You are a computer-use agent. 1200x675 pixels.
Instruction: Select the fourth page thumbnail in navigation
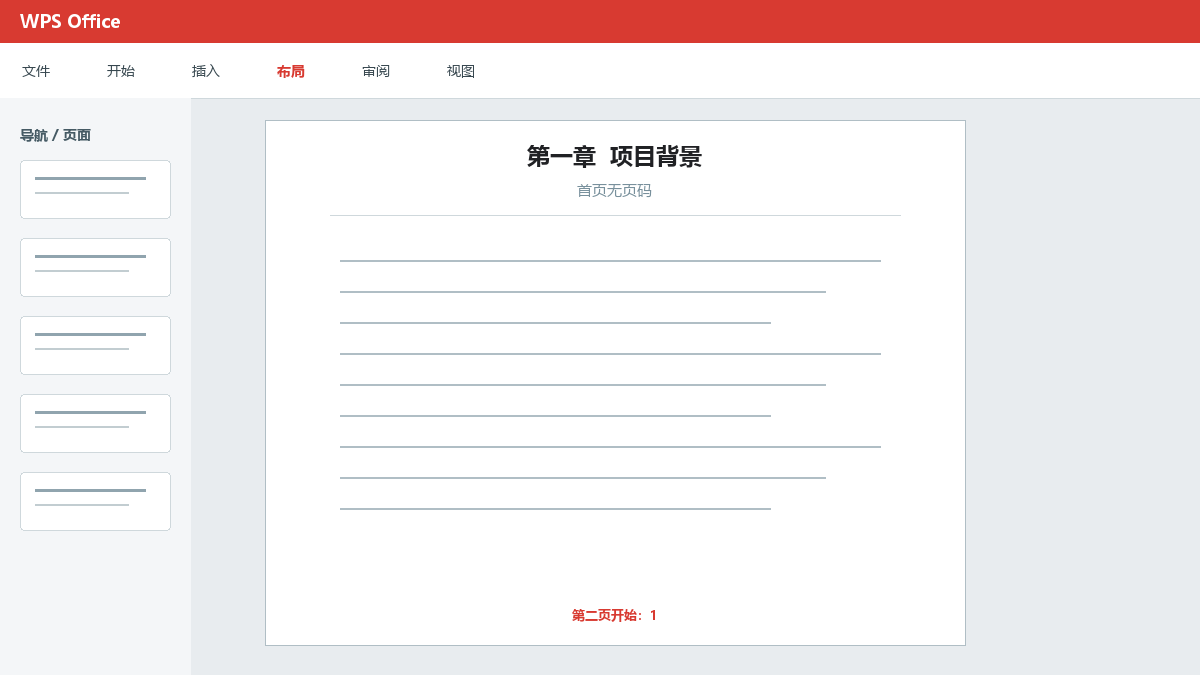click(x=95, y=423)
